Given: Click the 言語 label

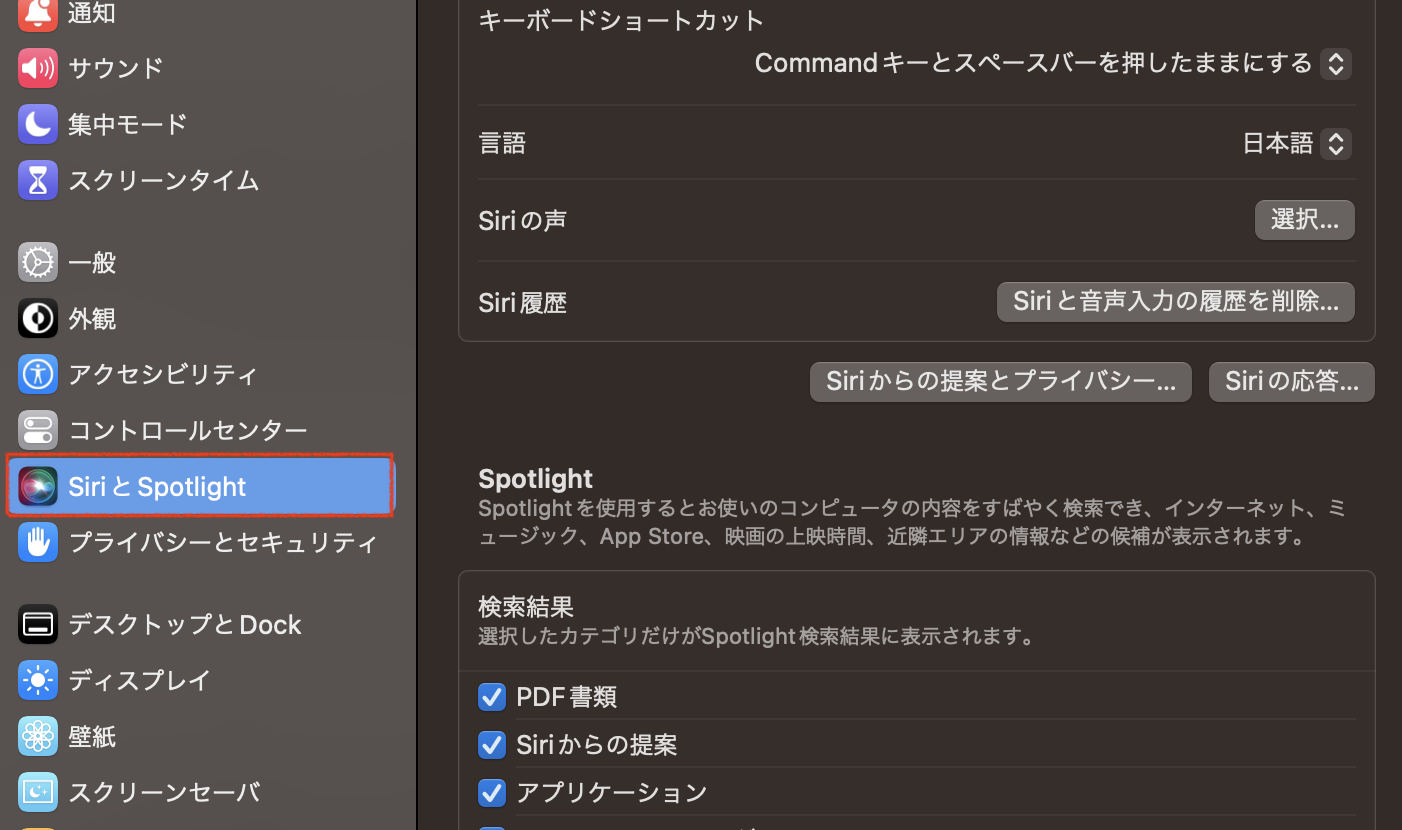Looking at the screenshot, I should pyautogui.click(x=502, y=143).
